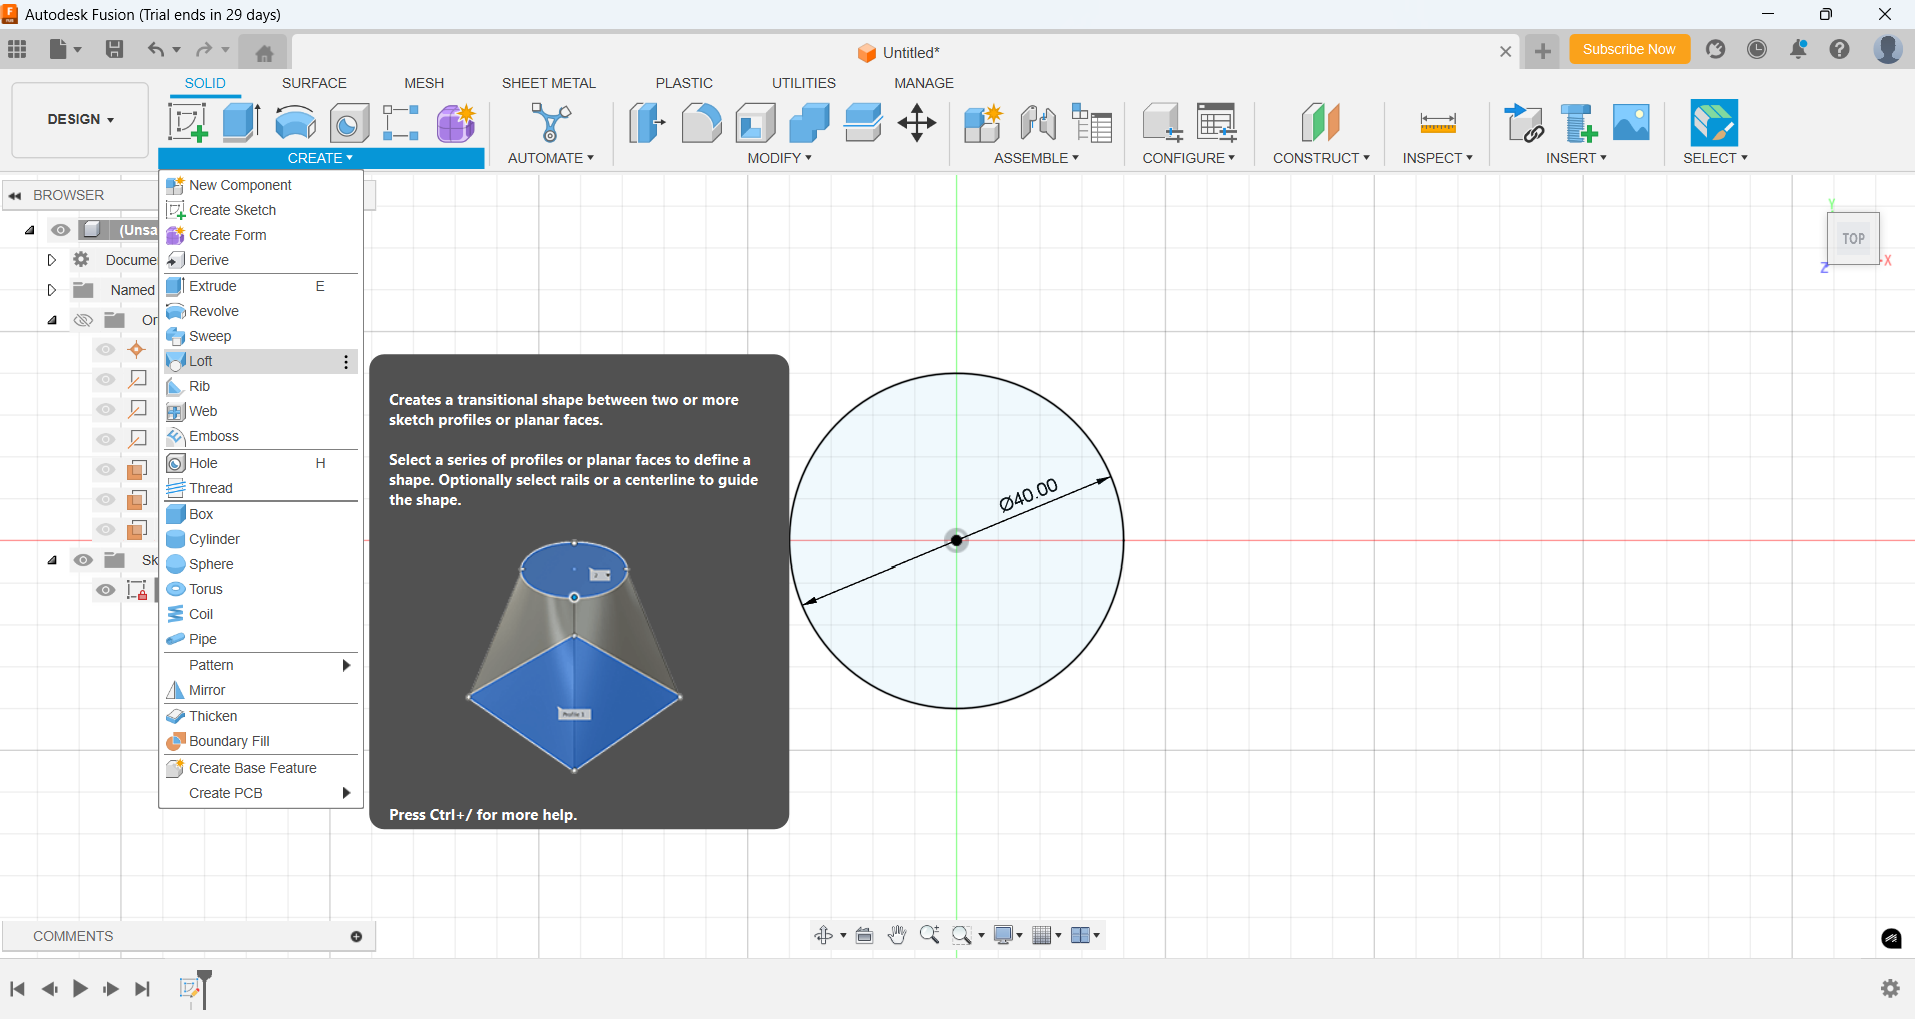Close the Untitled document tab
Viewport: 1915px width, 1019px height.
click(1505, 52)
